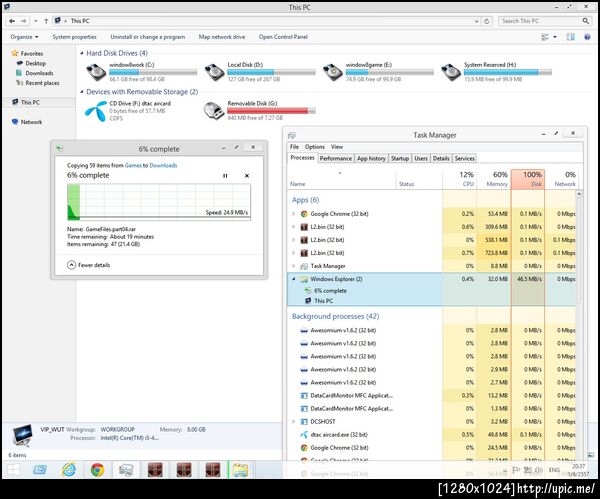Click the DCSHOST process icon
Viewport: 600px width, 499px height.
coord(304,422)
